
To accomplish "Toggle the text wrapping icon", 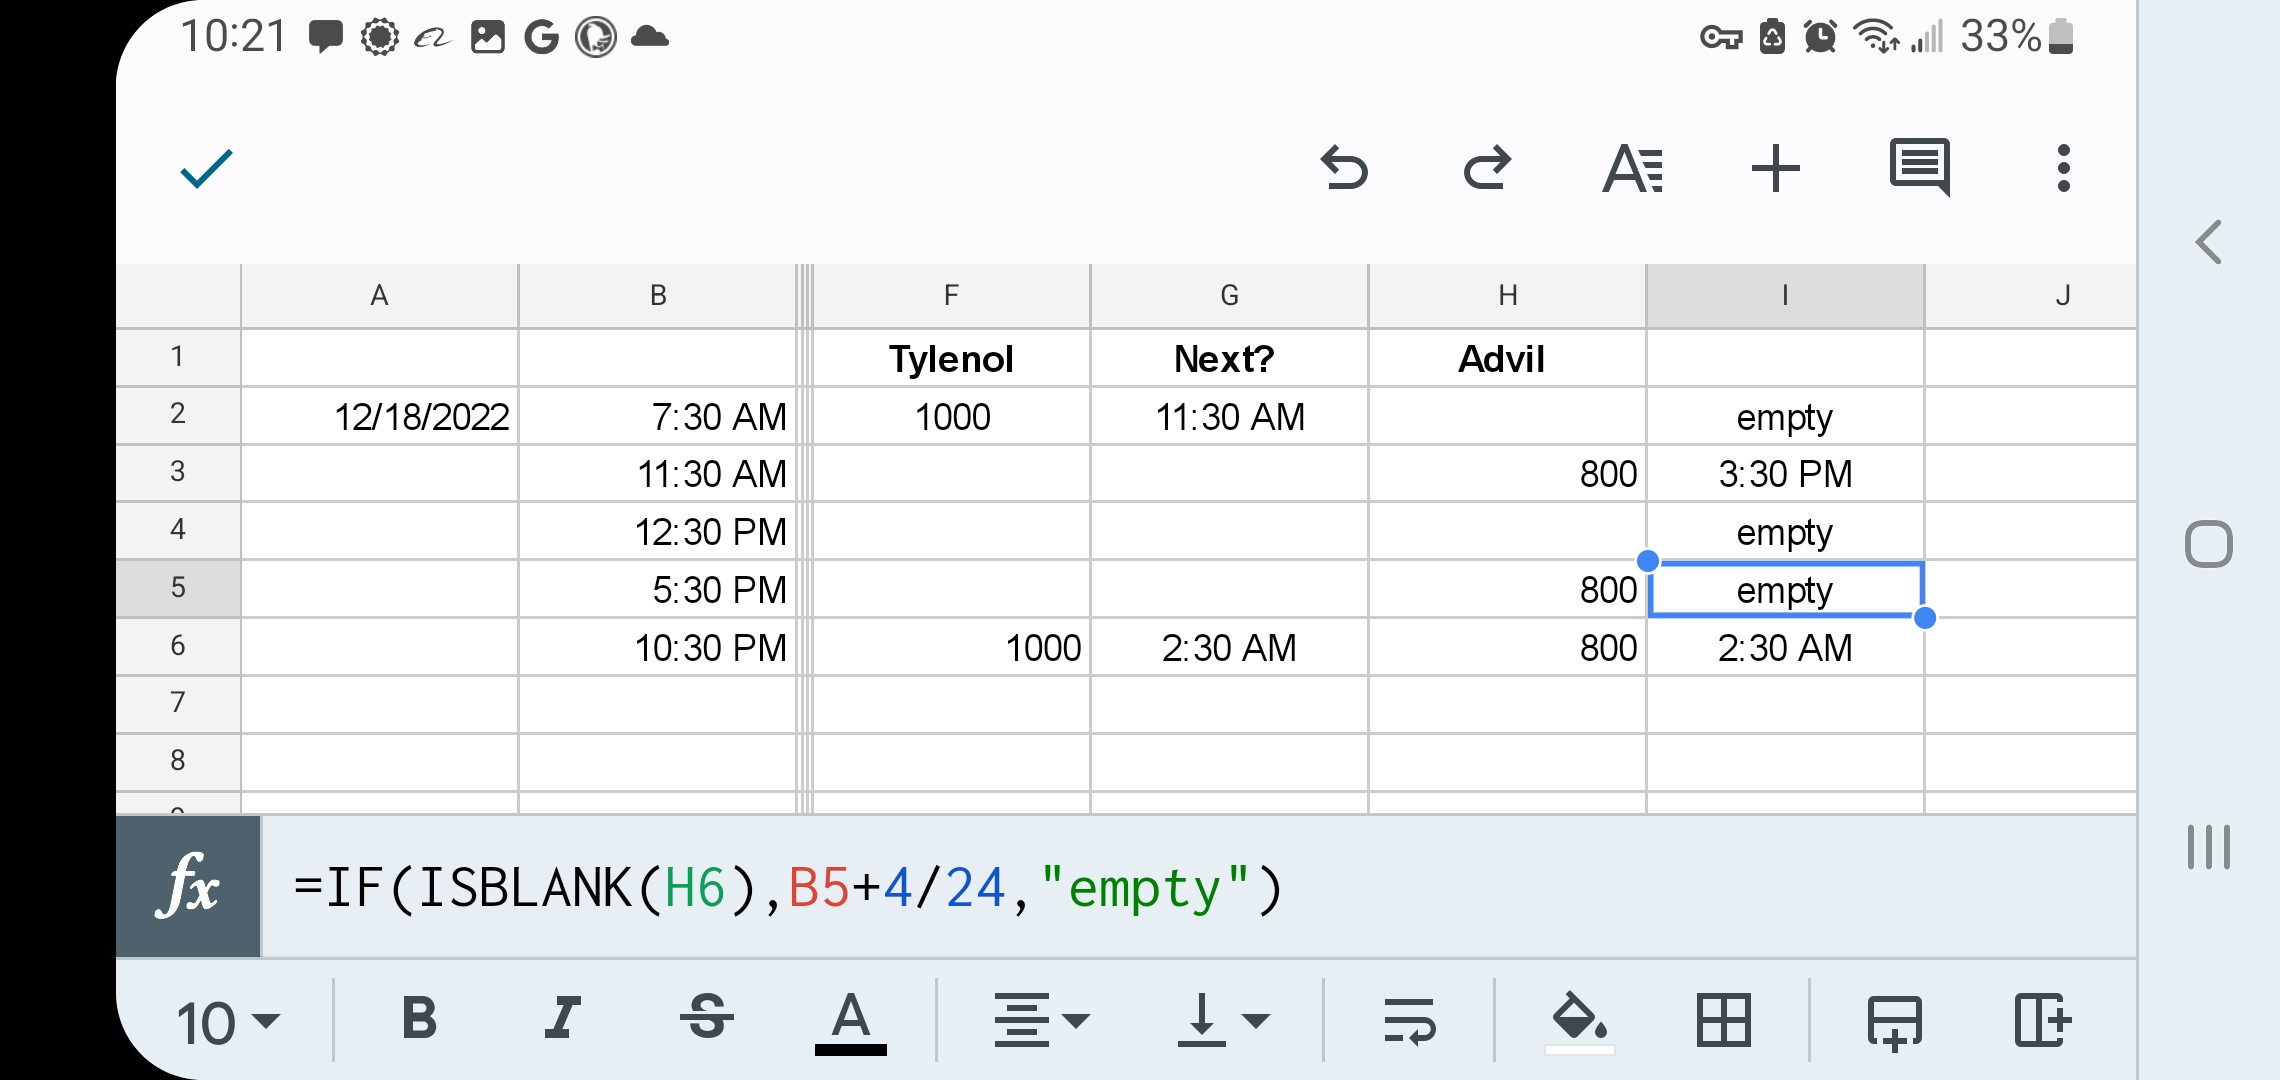I will tap(1409, 1020).
